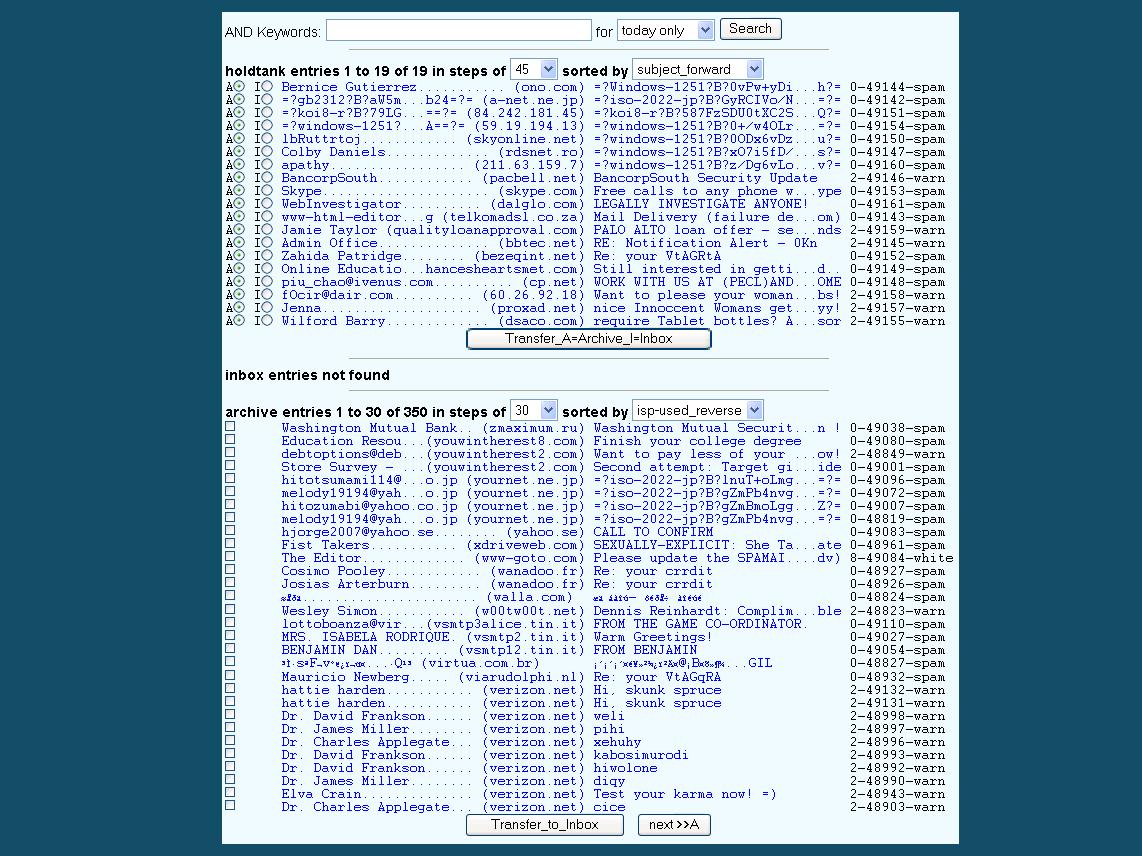
Task: Check the Wesley Simon archive entry checkbox
Action: (x=230, y=609)
